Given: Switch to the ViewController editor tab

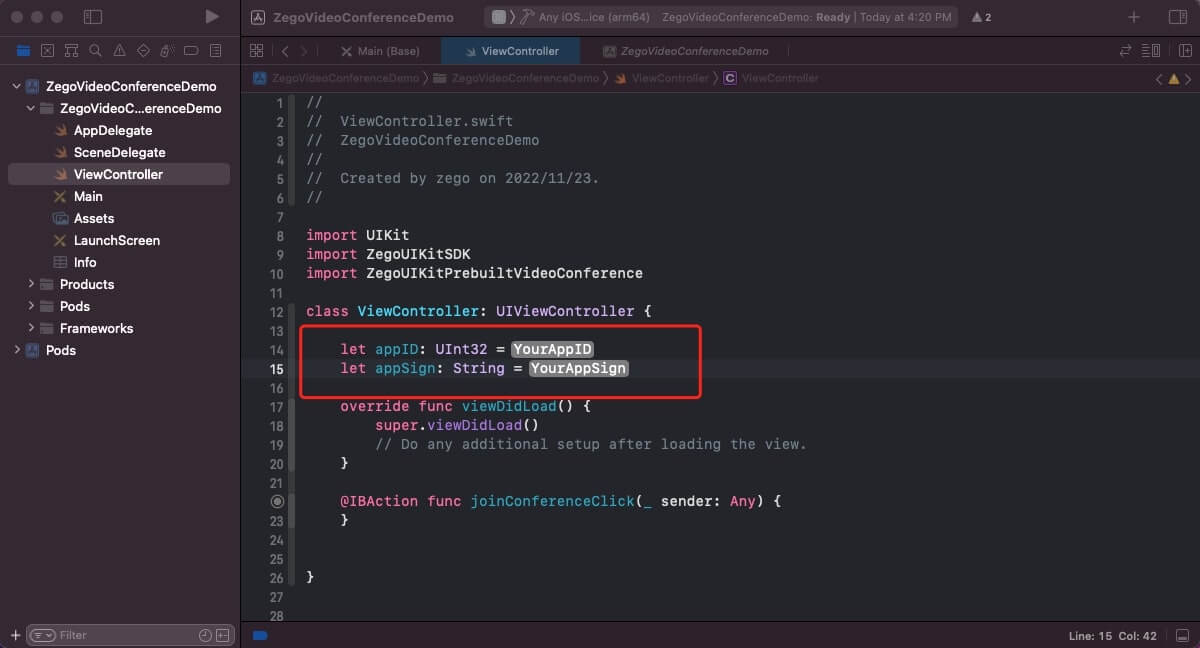Looking at the screenshot, I should [511, 51].
